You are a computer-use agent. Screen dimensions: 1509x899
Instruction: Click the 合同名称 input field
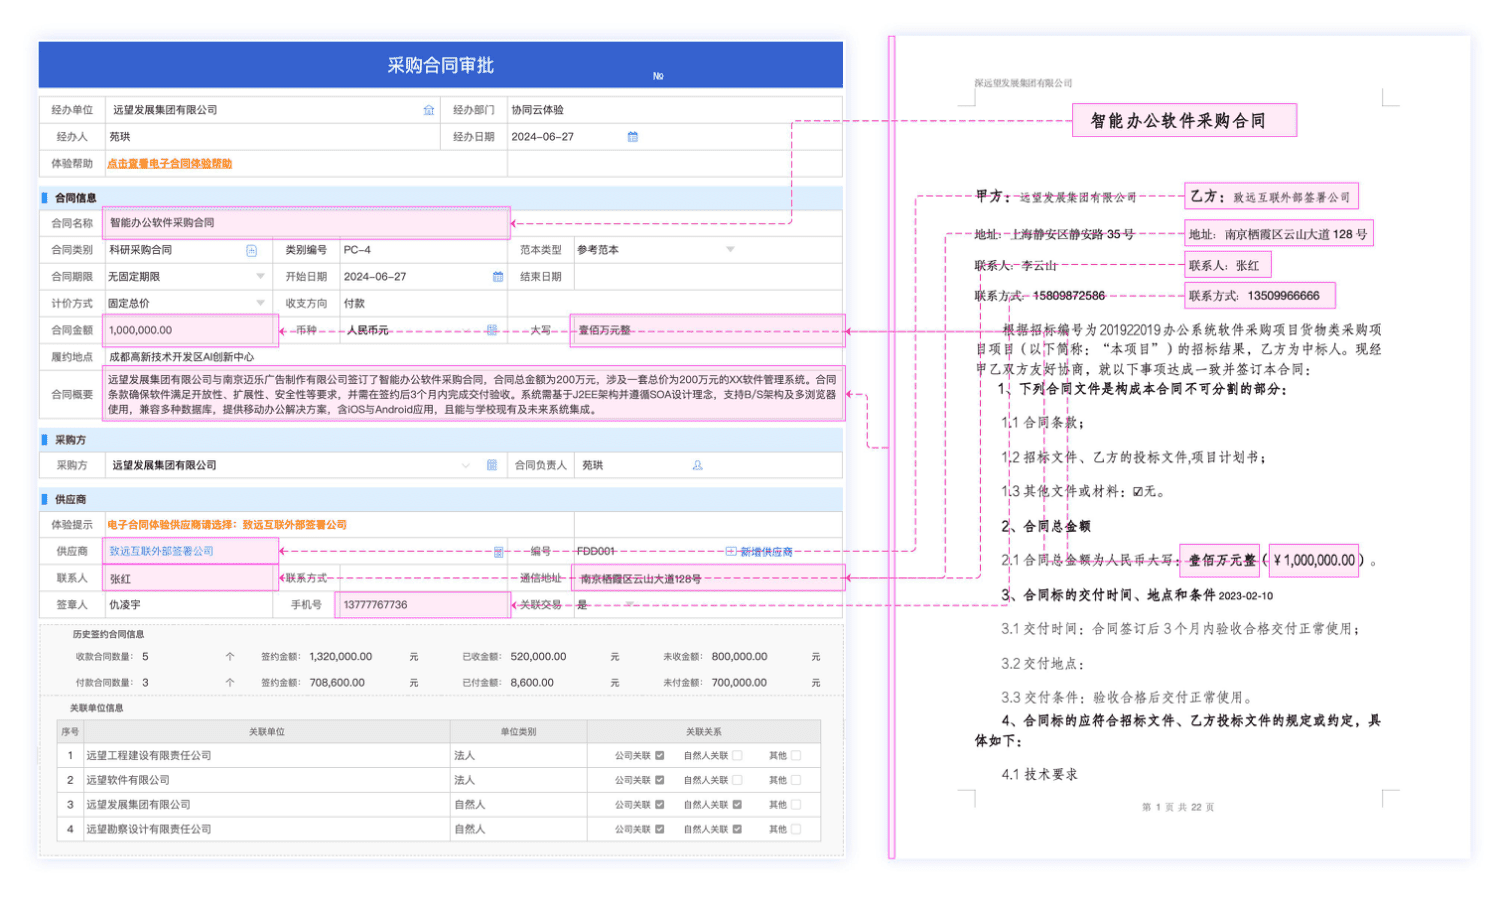click(306, 223)
